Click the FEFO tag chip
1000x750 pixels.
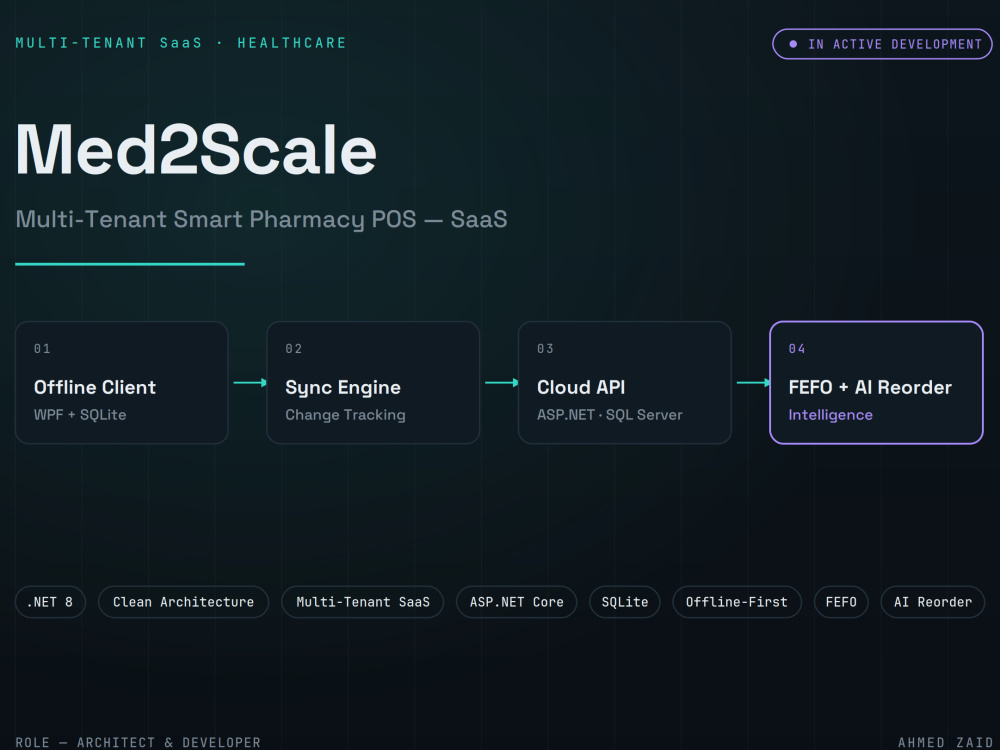point(841,602)
